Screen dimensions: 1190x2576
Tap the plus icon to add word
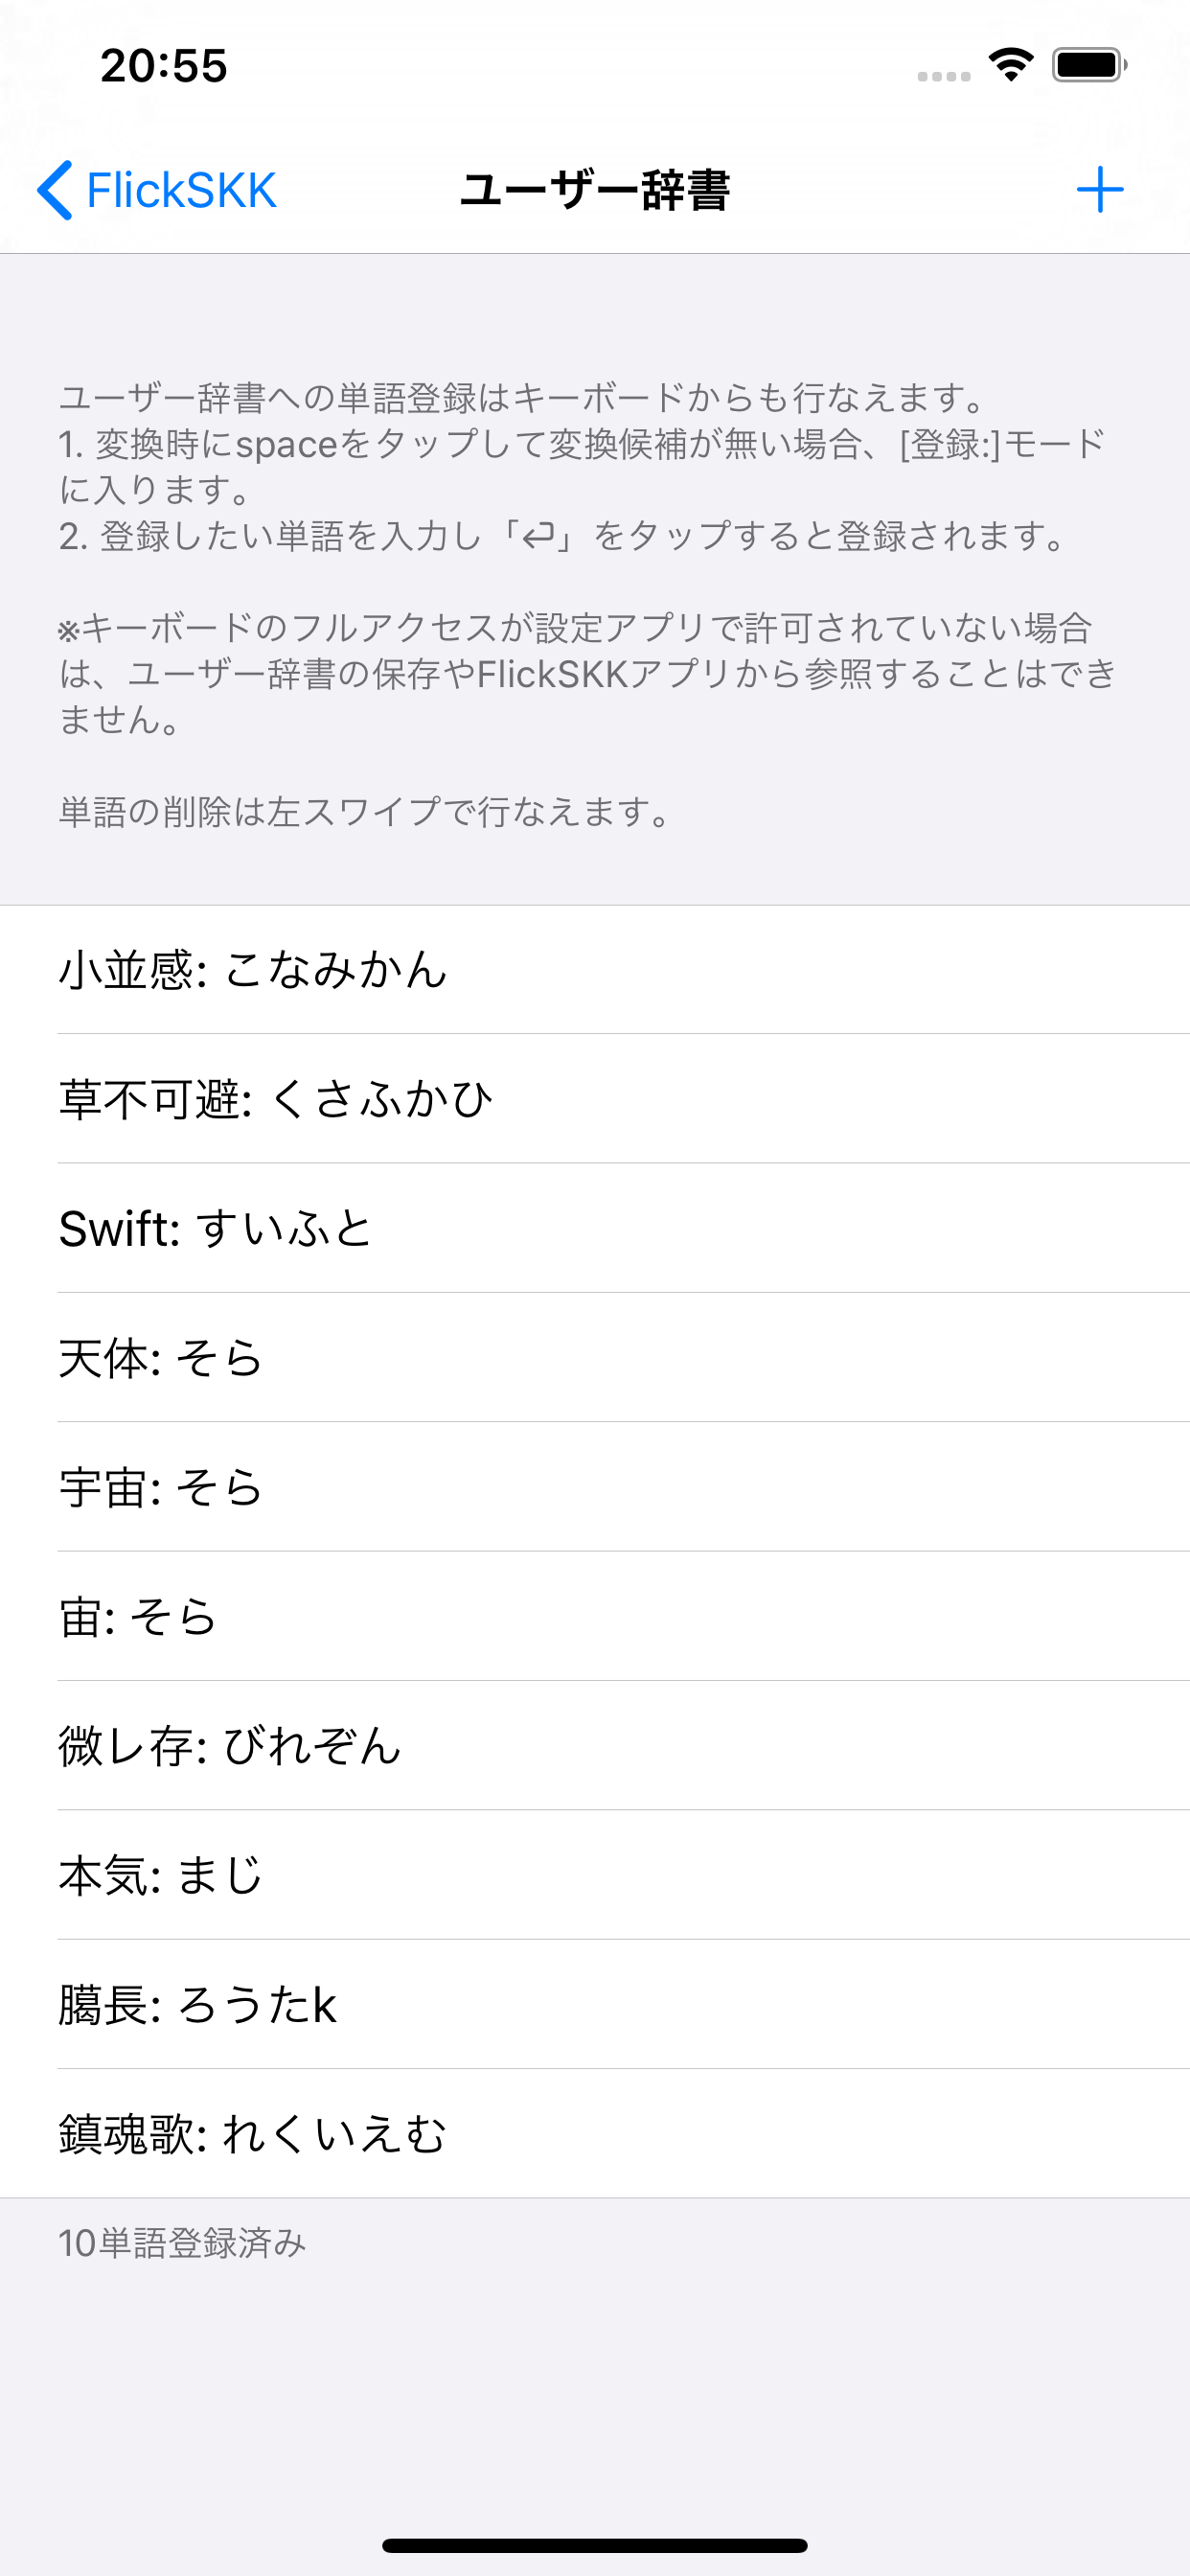coord(1099,190)
